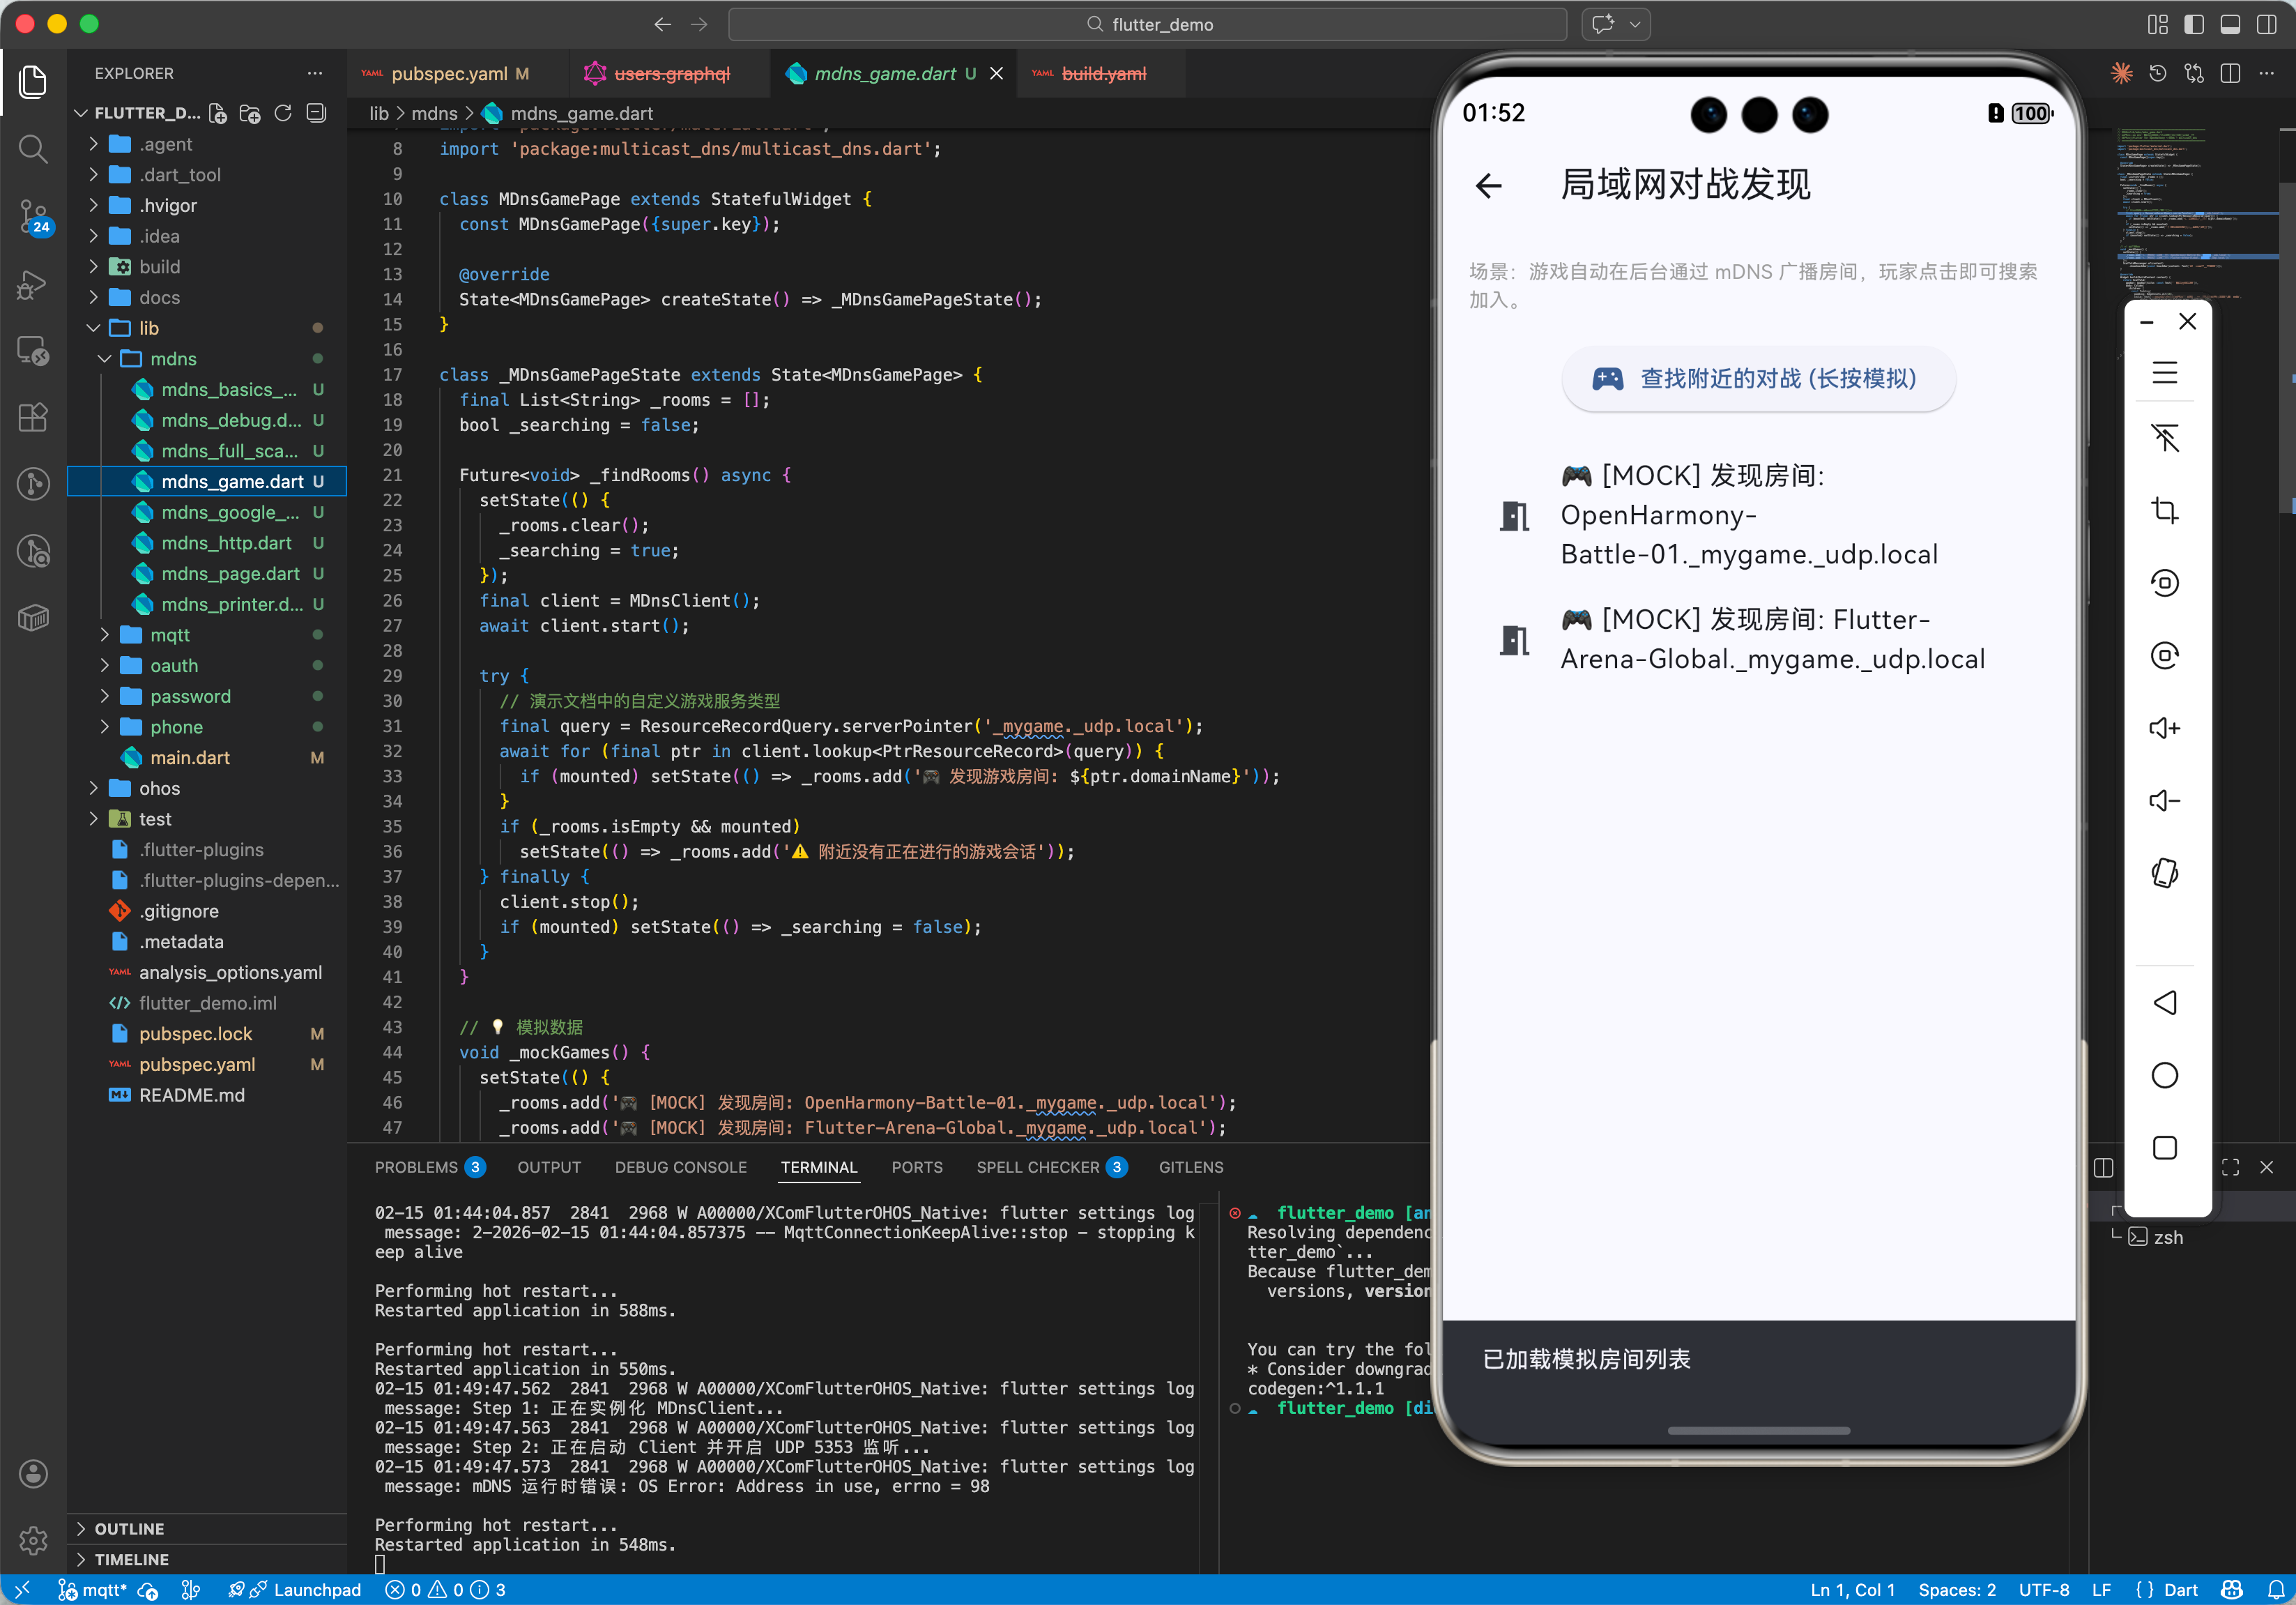
Task: Click the emulator volume up icon
Action: pyautogui.click(x=2164, y=728)
